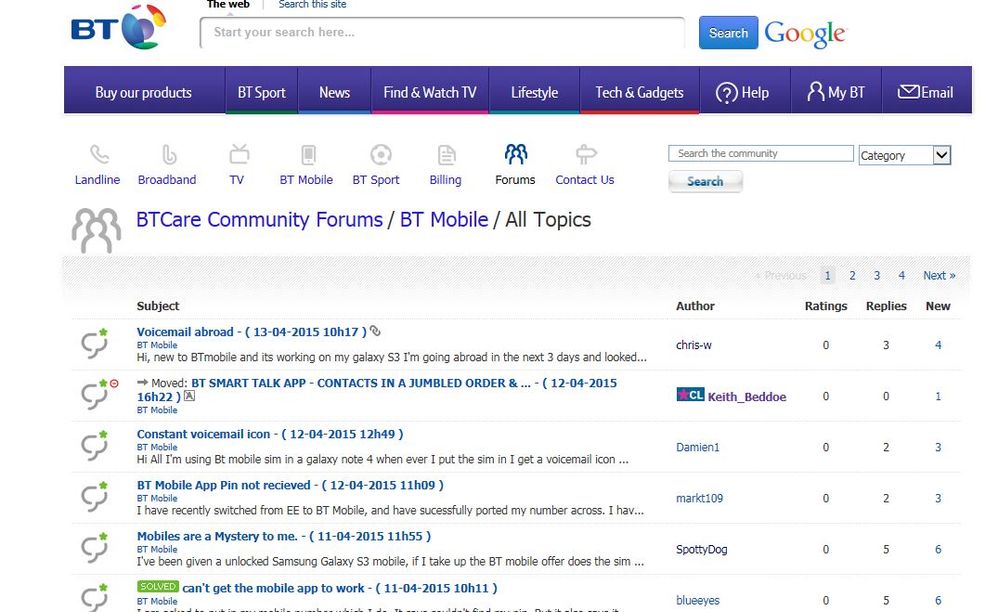Image resolution: width=998 pixels, height=612 pixels.
Task: Open the BT Mobile phone icon
Action: pos(308,155)
